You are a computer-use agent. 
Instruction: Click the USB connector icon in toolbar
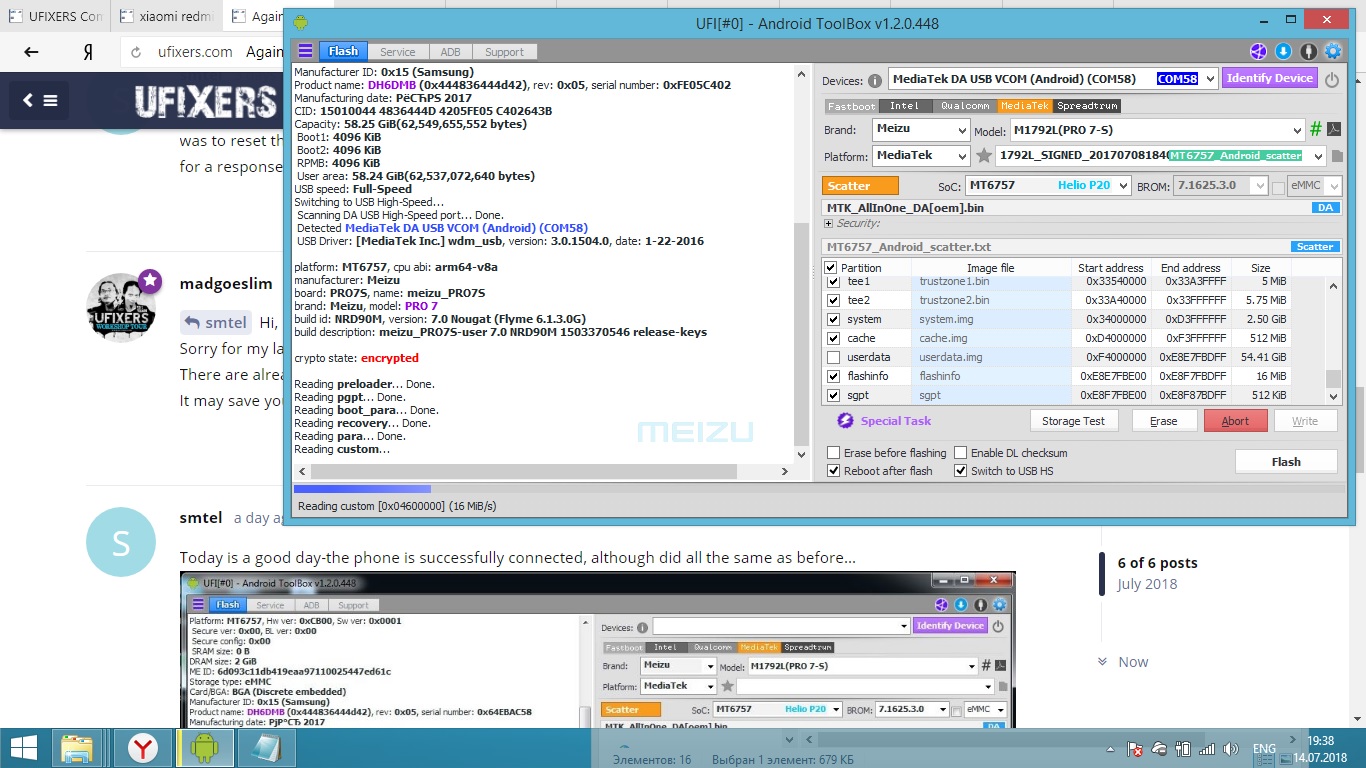click(1308, 51)
